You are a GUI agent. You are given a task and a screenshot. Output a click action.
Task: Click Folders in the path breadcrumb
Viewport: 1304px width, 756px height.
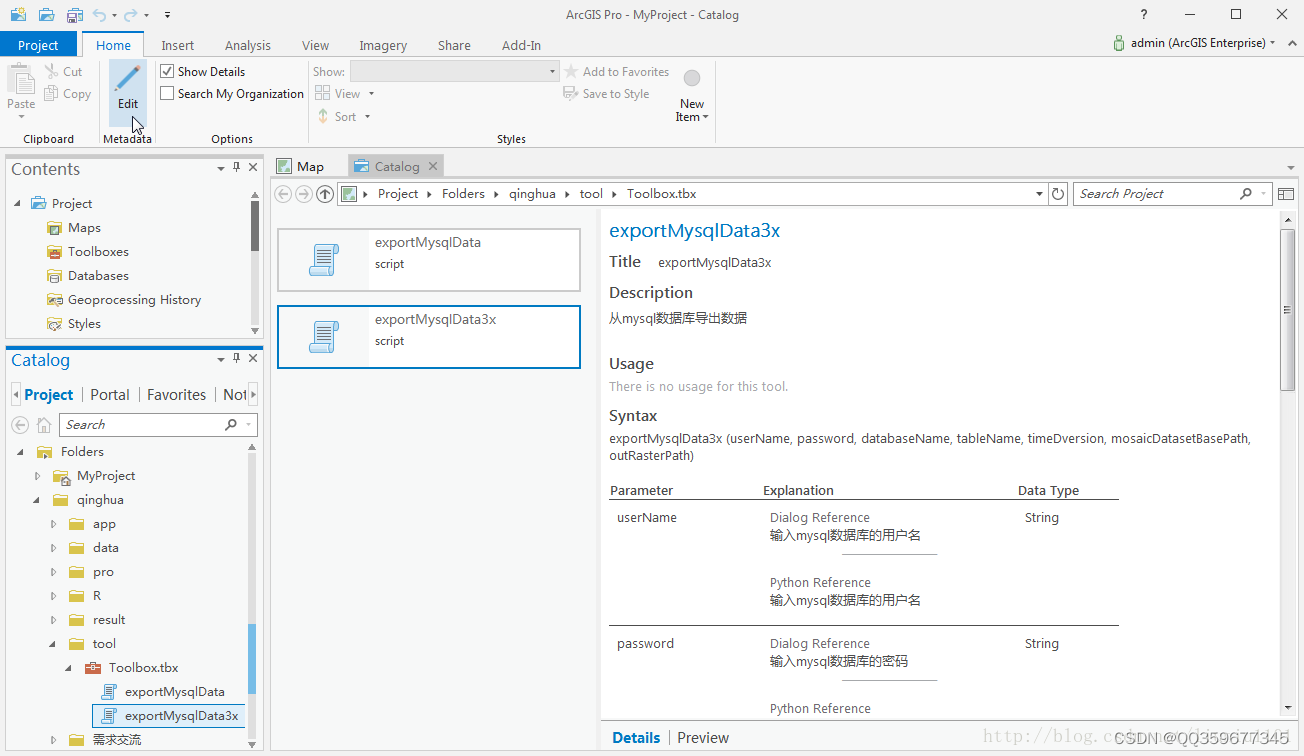463,194
